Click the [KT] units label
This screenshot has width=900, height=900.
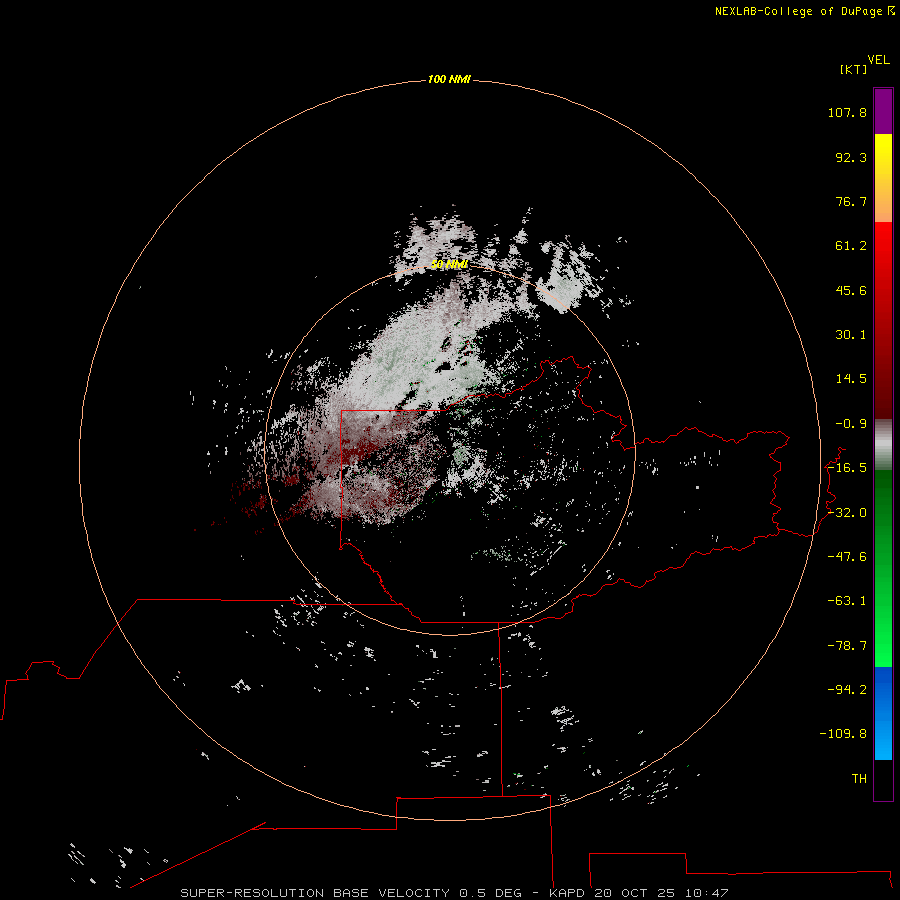click(853, 69)
